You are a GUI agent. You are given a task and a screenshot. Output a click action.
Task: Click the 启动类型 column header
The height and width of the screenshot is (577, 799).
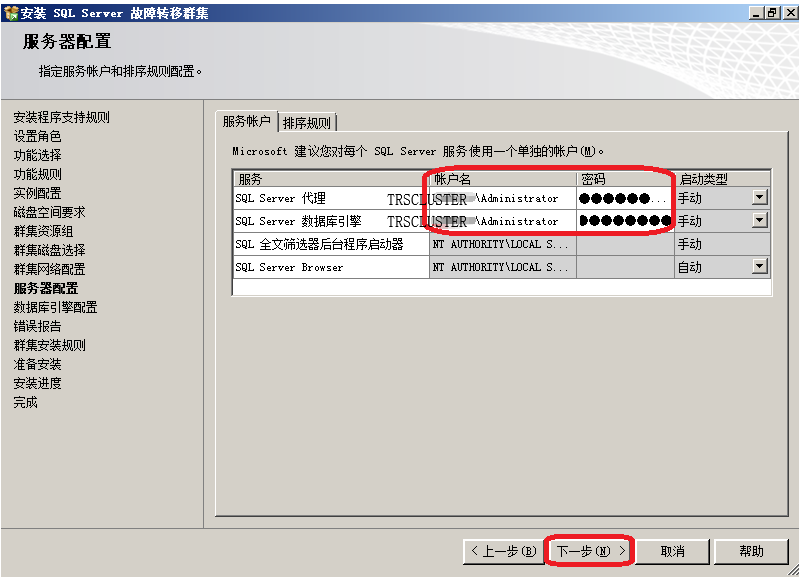722,179
